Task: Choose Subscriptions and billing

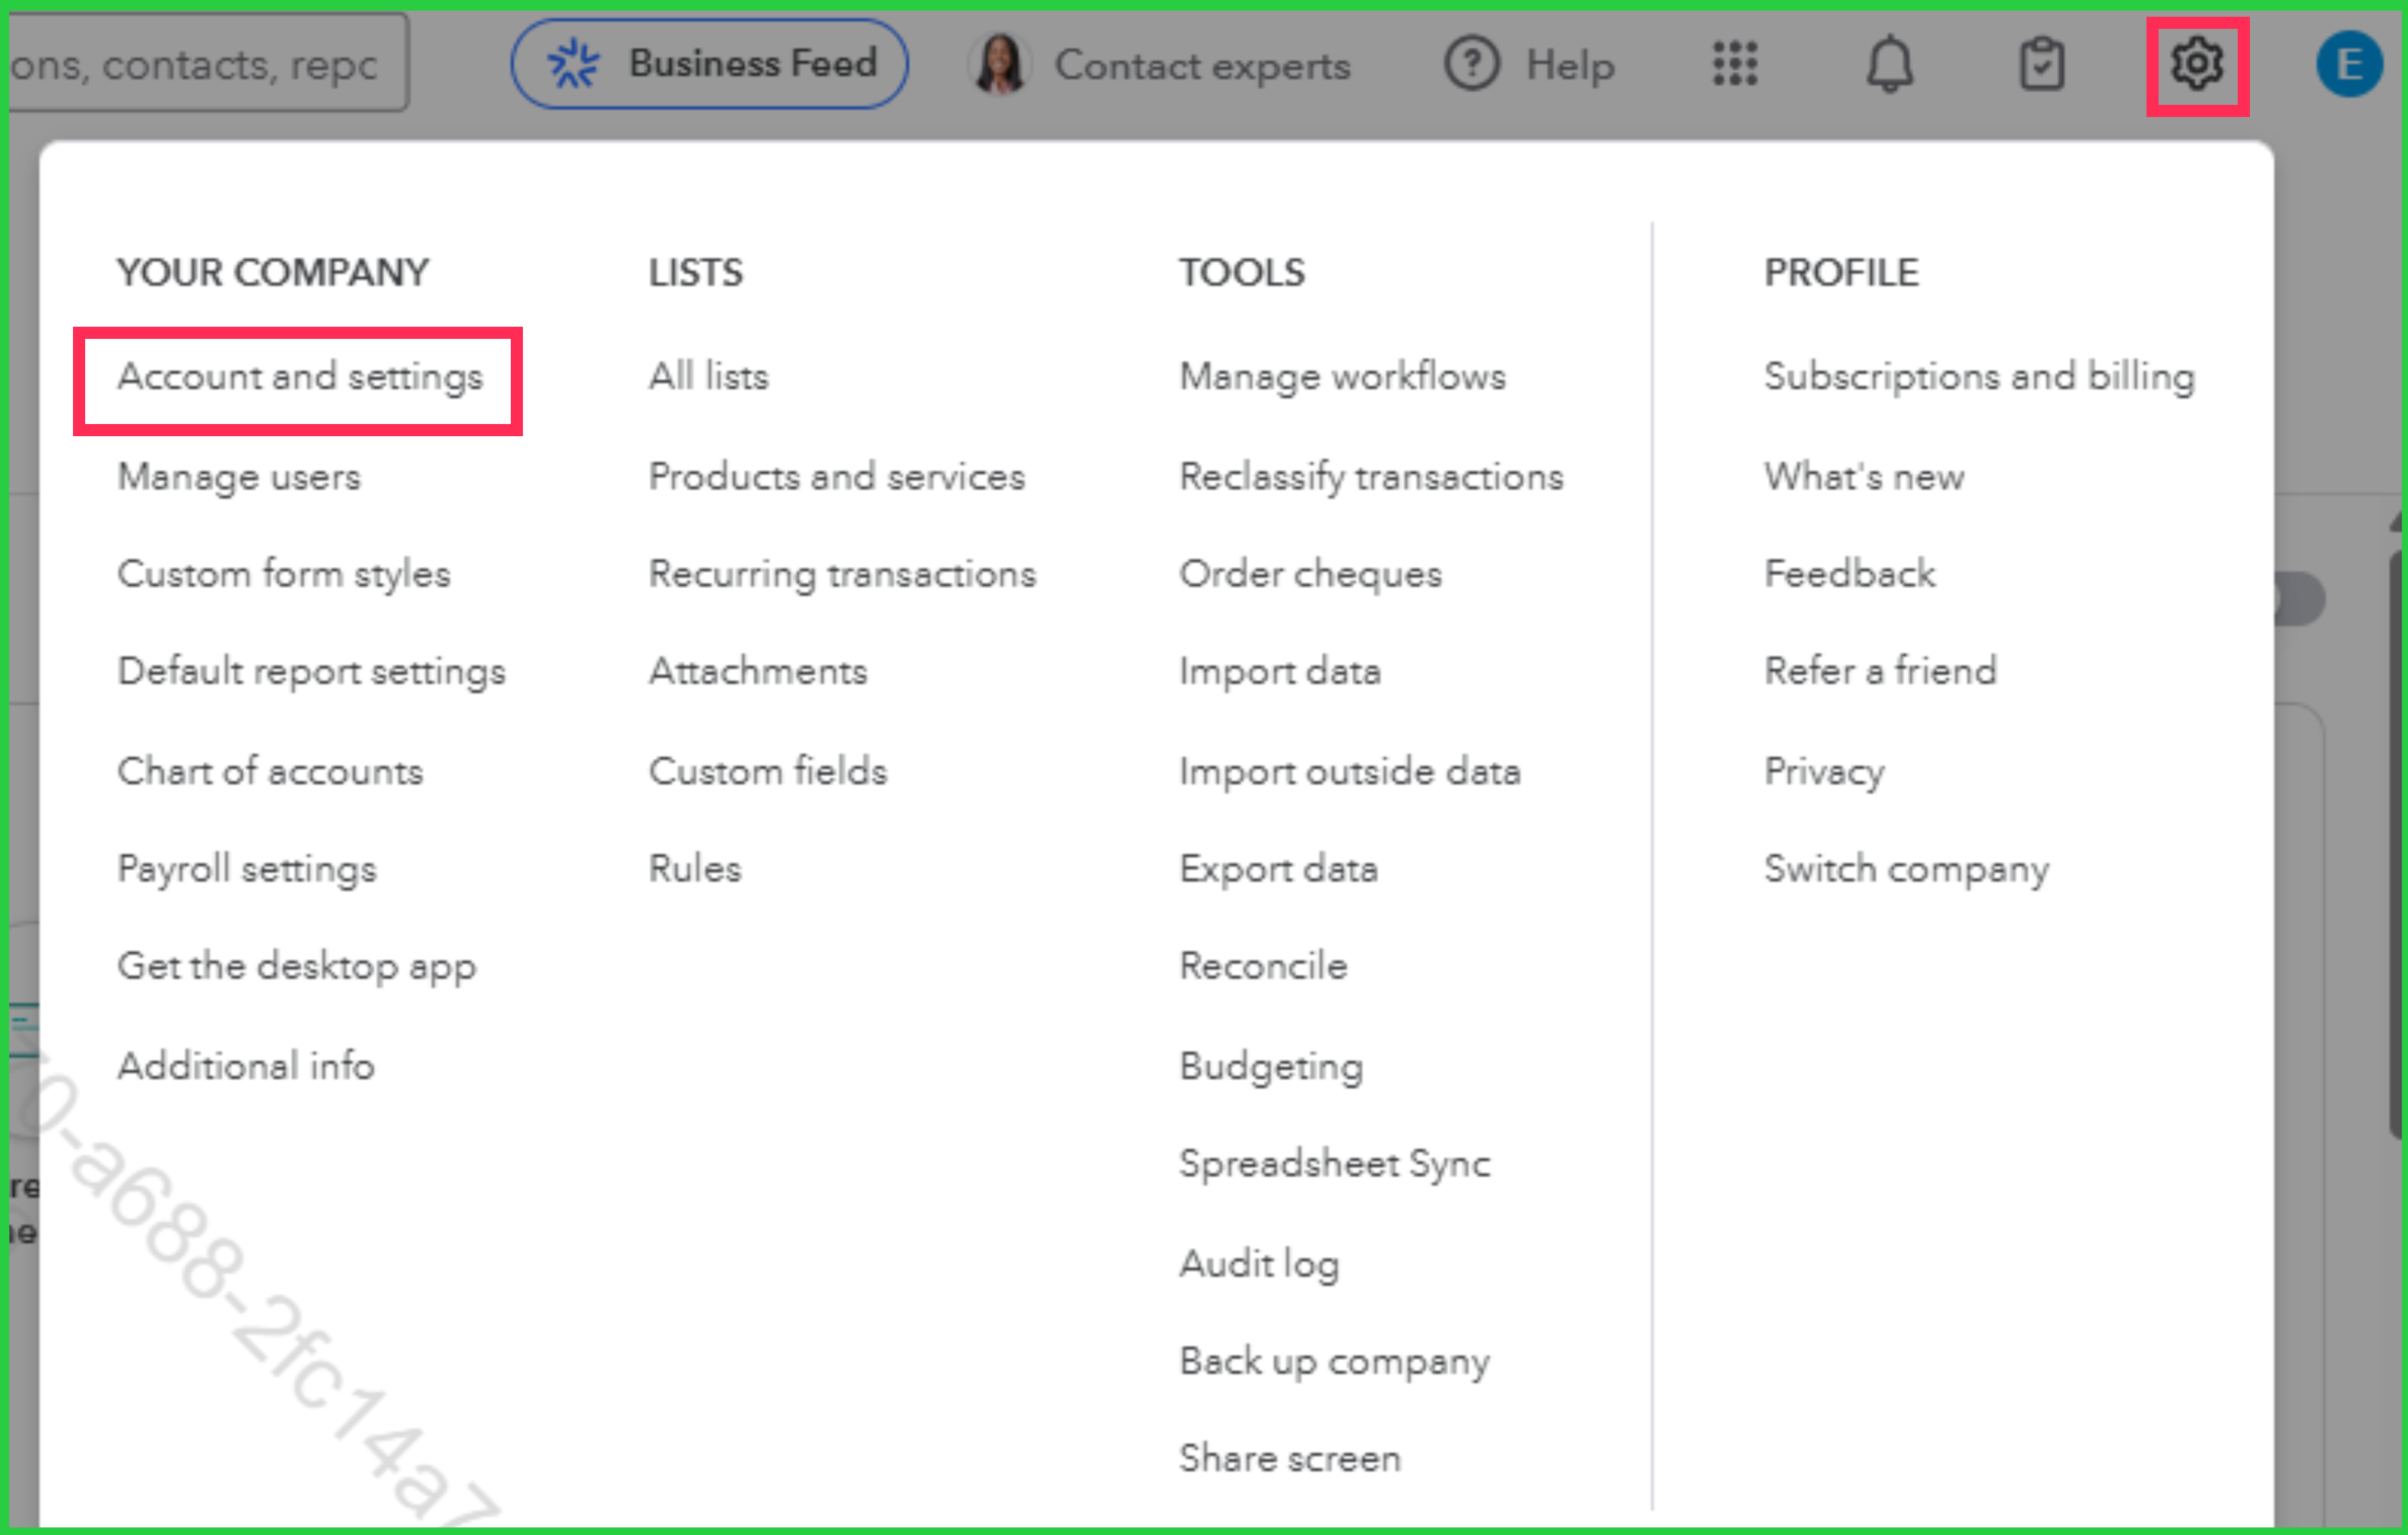Action: (1978, 378)
